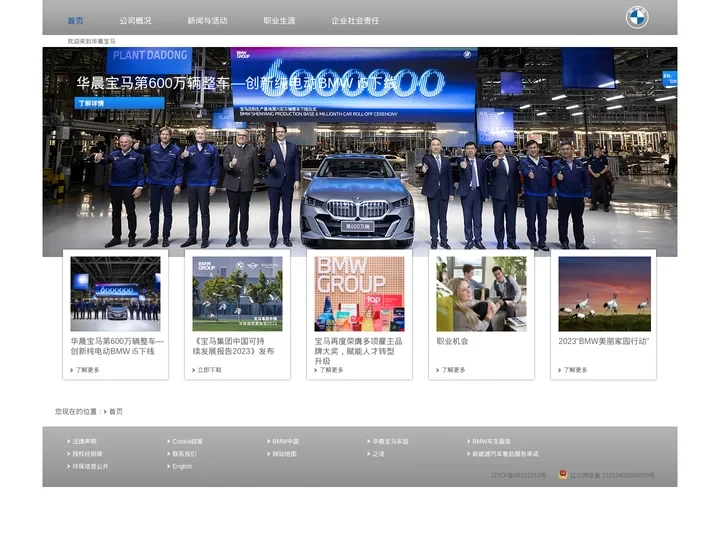
Task: Click 了解更多 under employer awards card
Action: (329, 370)
